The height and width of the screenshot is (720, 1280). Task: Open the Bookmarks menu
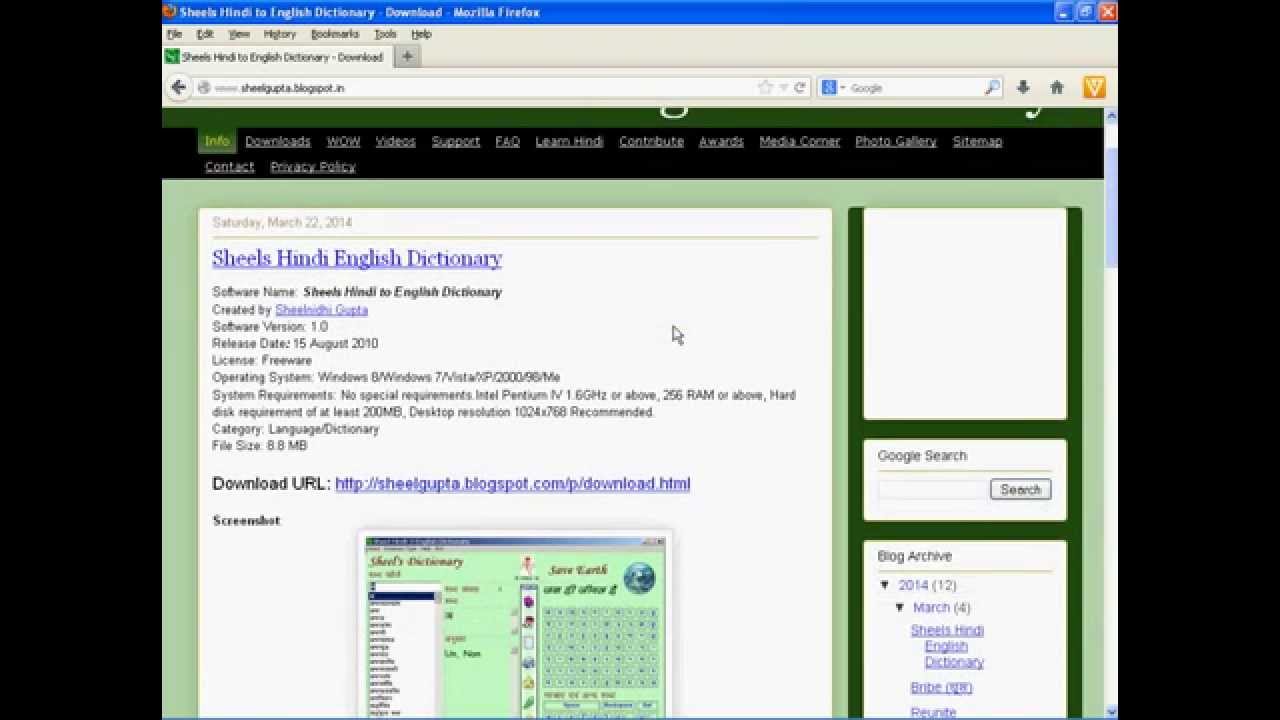pyautogui.click(x=335, y=34)
